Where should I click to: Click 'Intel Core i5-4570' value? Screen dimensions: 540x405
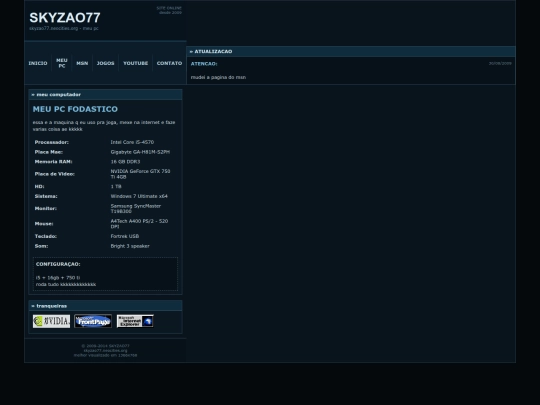click(x=132, y=142)
